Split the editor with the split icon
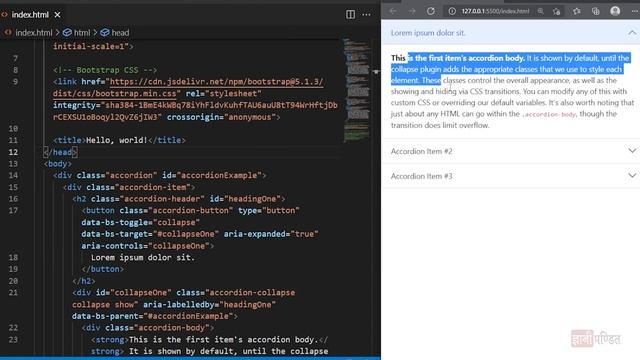 350,15
